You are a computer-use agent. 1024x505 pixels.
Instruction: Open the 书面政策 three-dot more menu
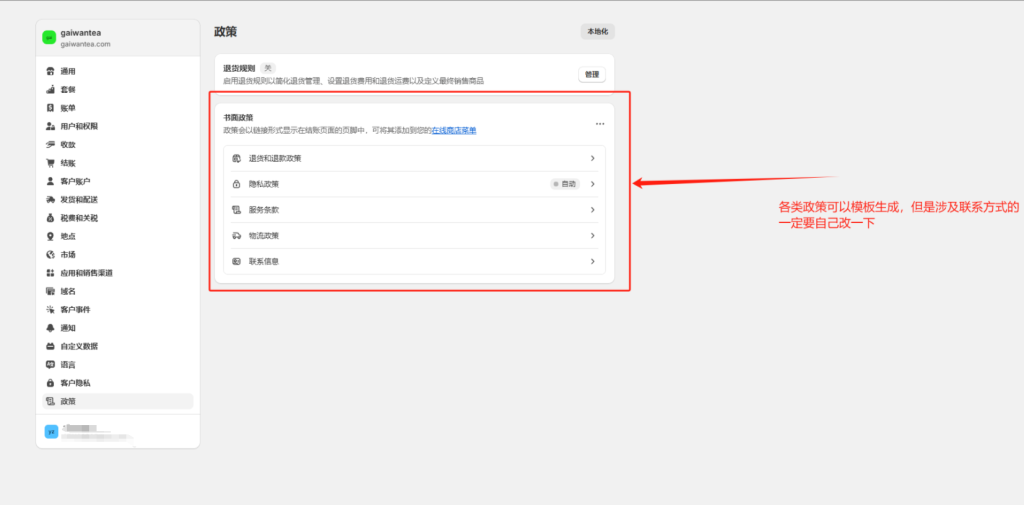[x=600, y=124]
